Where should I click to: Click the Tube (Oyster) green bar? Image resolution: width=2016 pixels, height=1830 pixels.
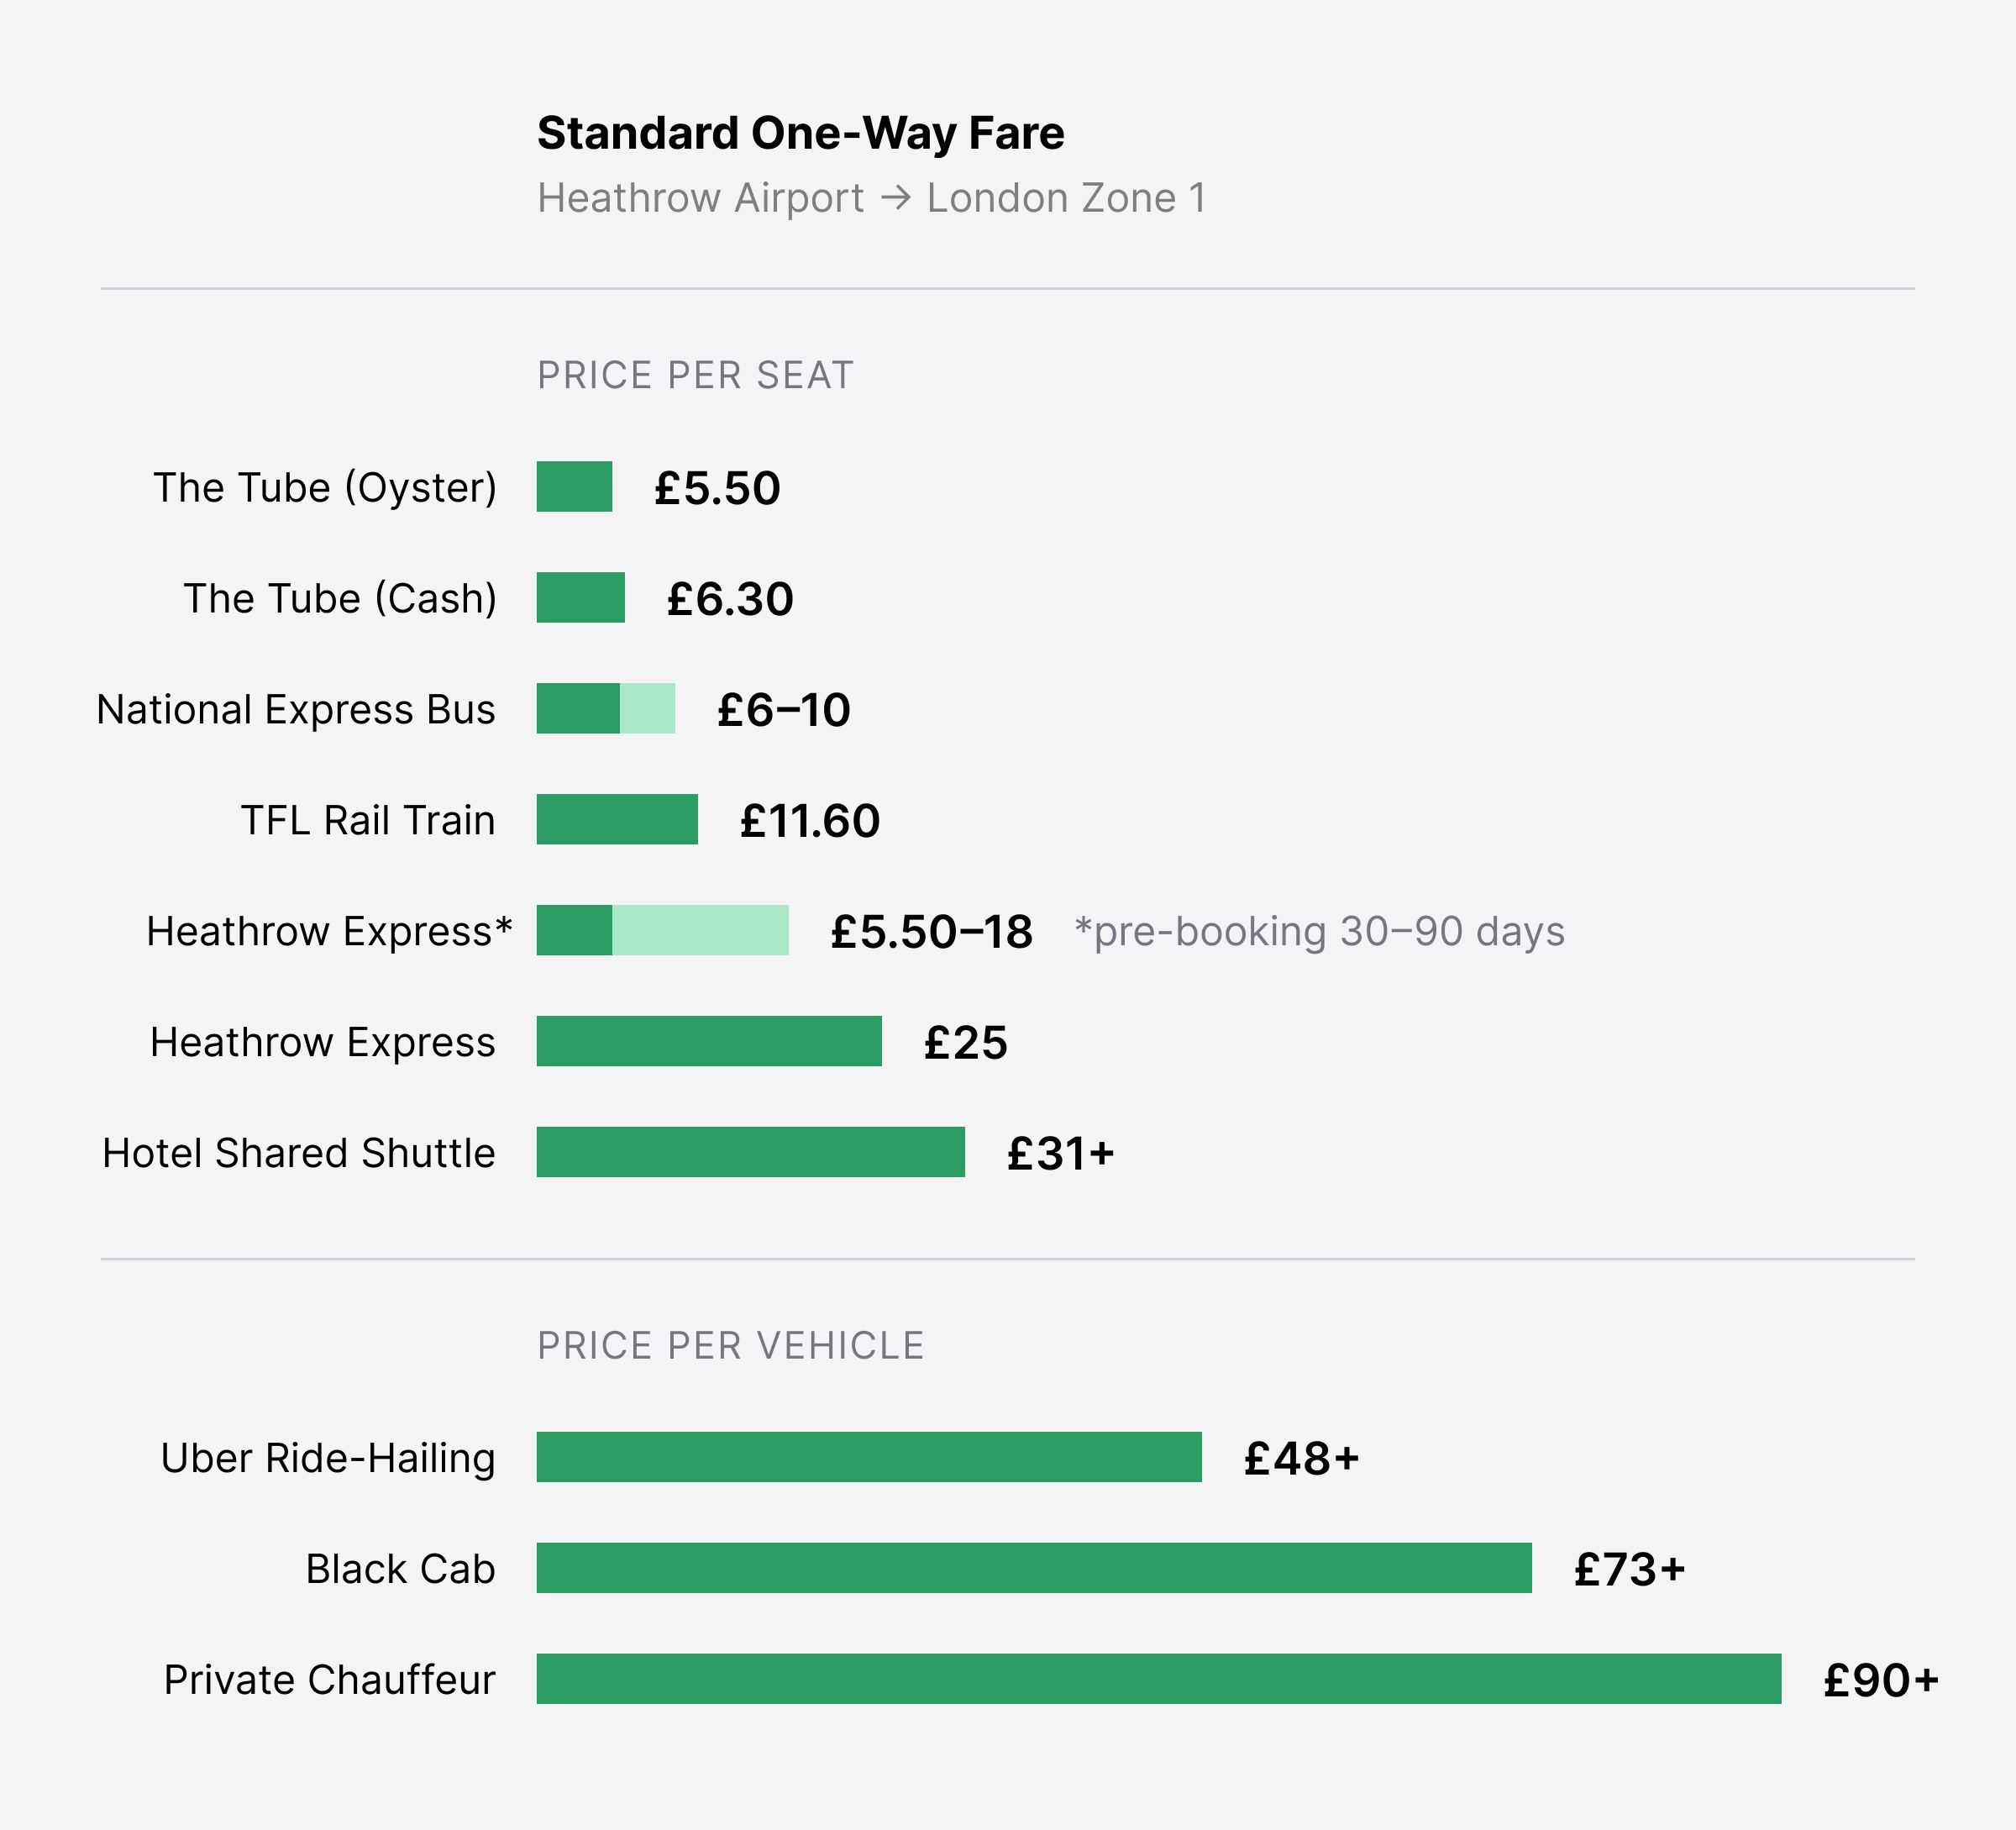coord(574,487)
